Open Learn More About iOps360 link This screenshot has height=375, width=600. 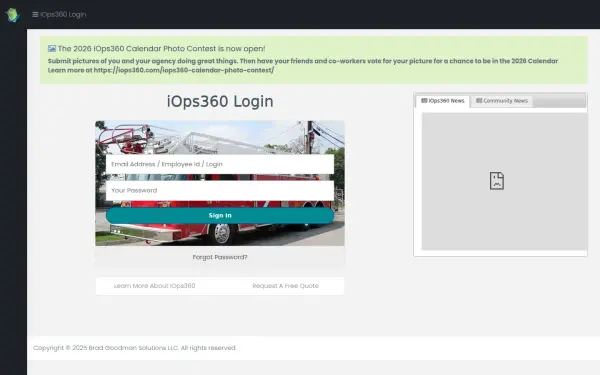point(155,286)
